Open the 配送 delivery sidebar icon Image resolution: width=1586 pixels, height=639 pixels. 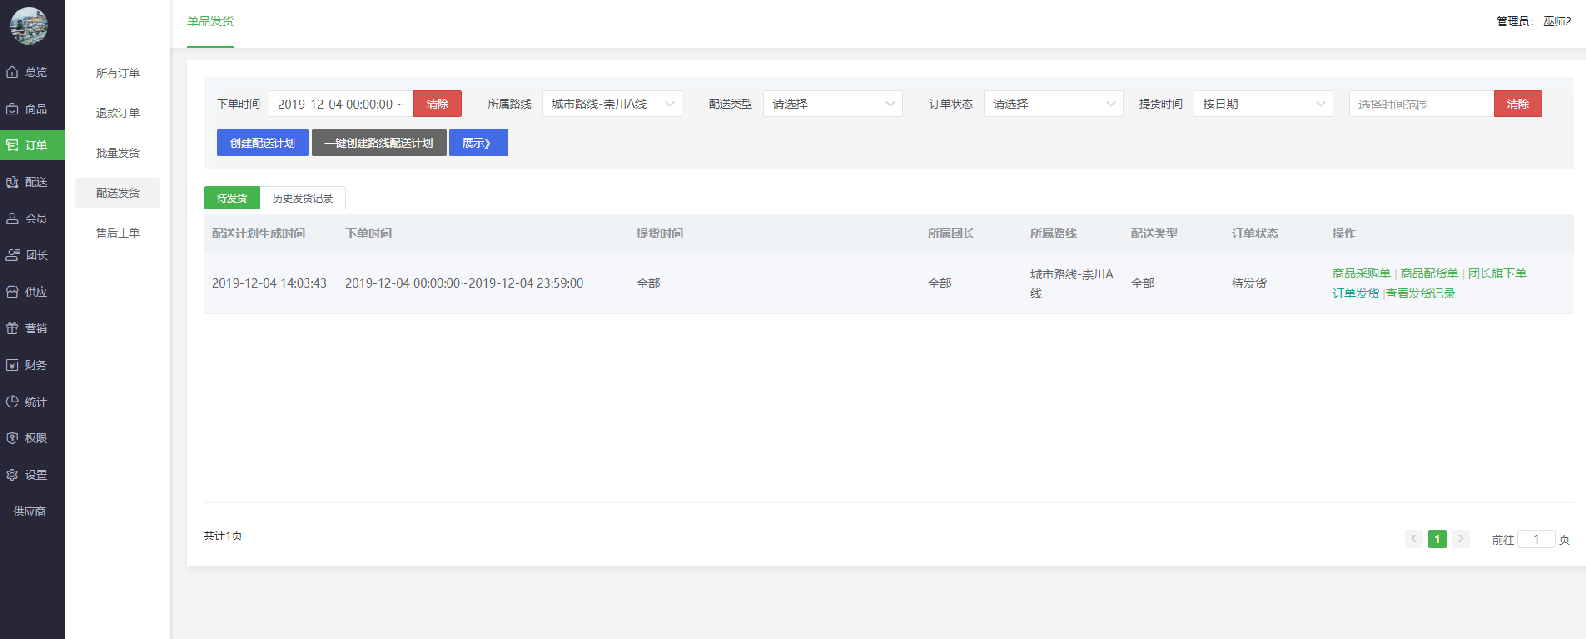[x=13, y=182]
